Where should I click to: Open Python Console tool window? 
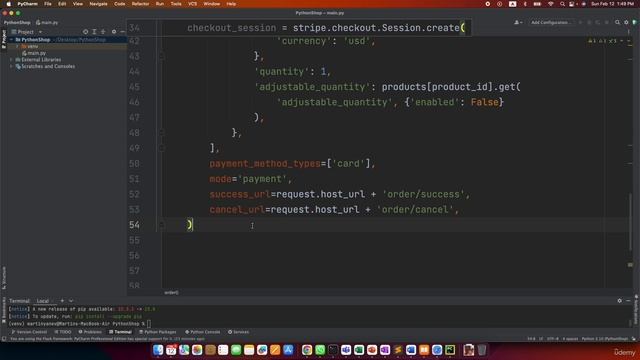[x=202, y=332]
